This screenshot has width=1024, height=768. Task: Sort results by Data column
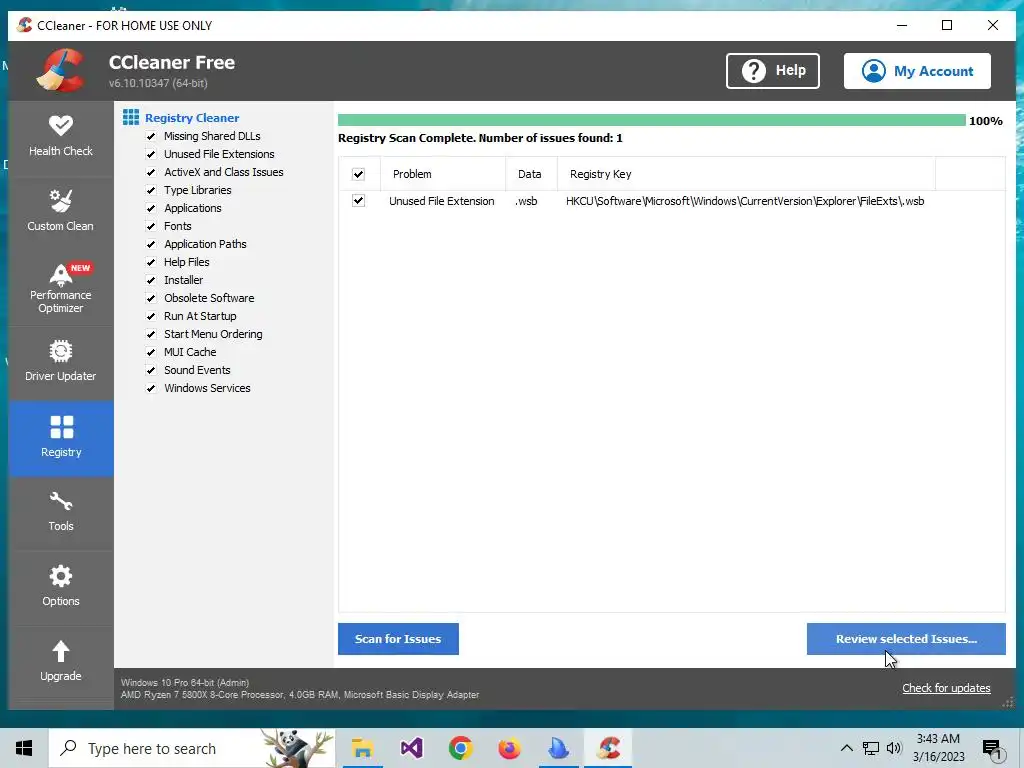coord(532,174)
